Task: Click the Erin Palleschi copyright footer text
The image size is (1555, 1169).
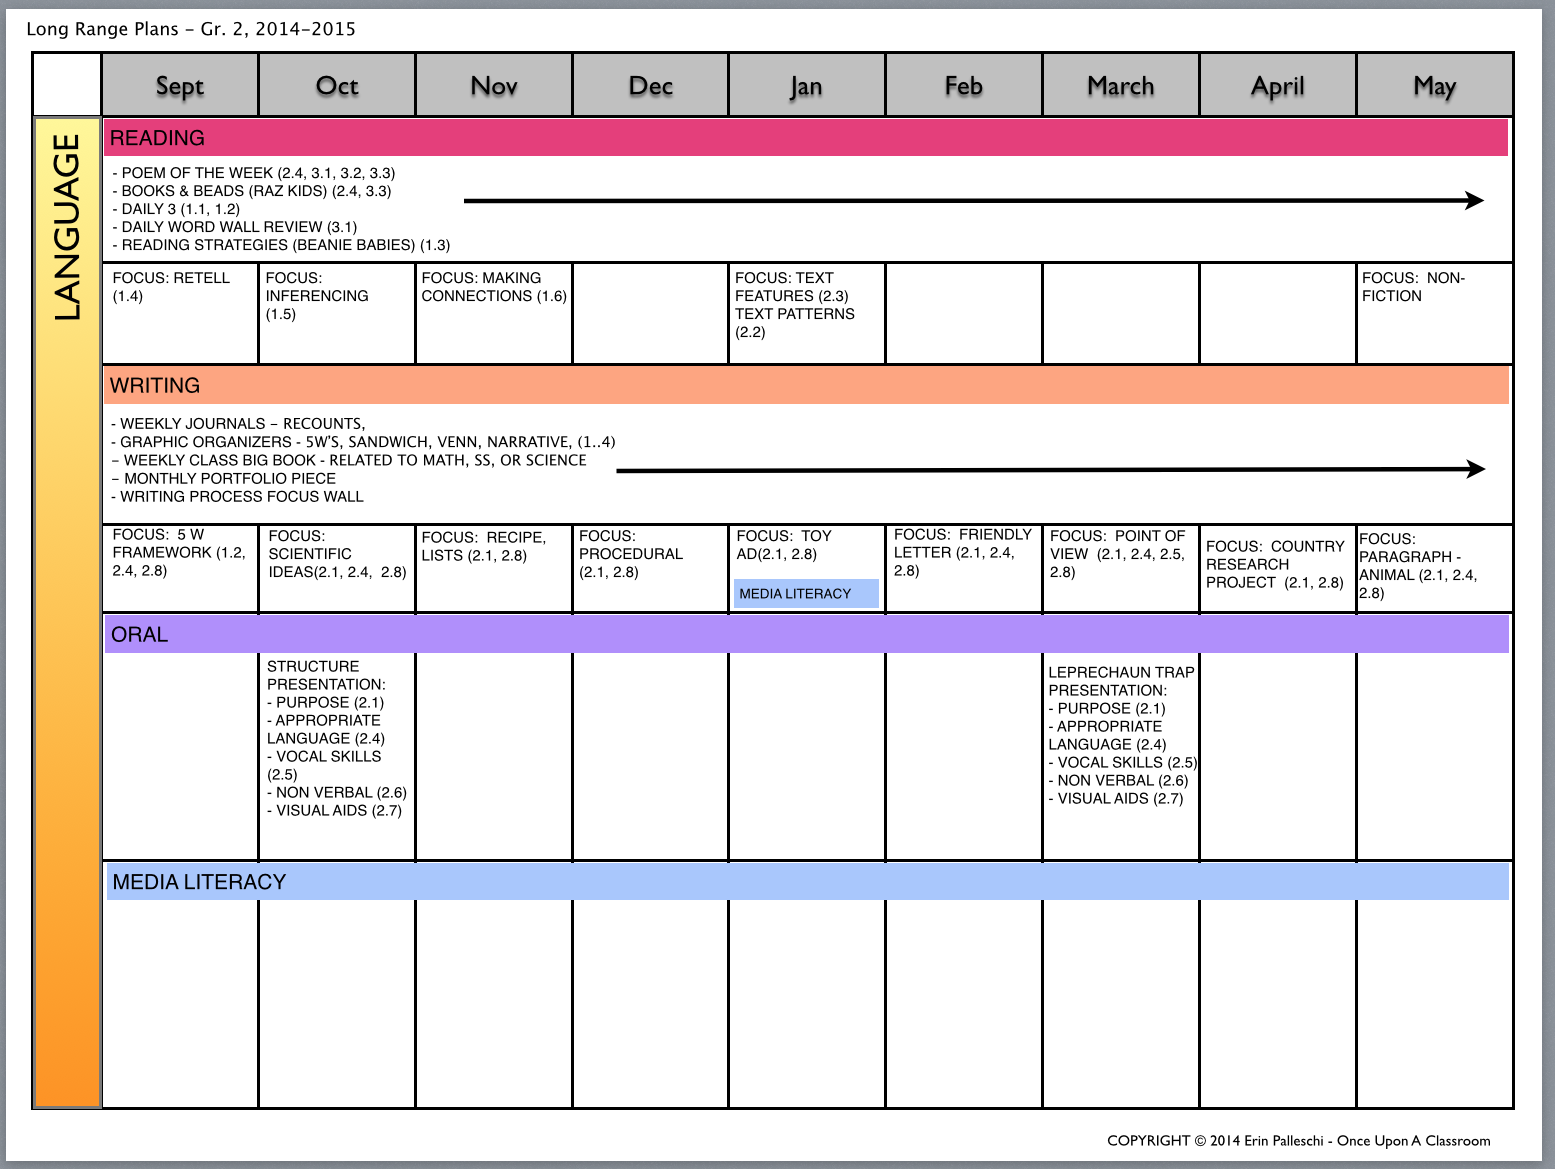Action: click(x=1298, y=1140)
